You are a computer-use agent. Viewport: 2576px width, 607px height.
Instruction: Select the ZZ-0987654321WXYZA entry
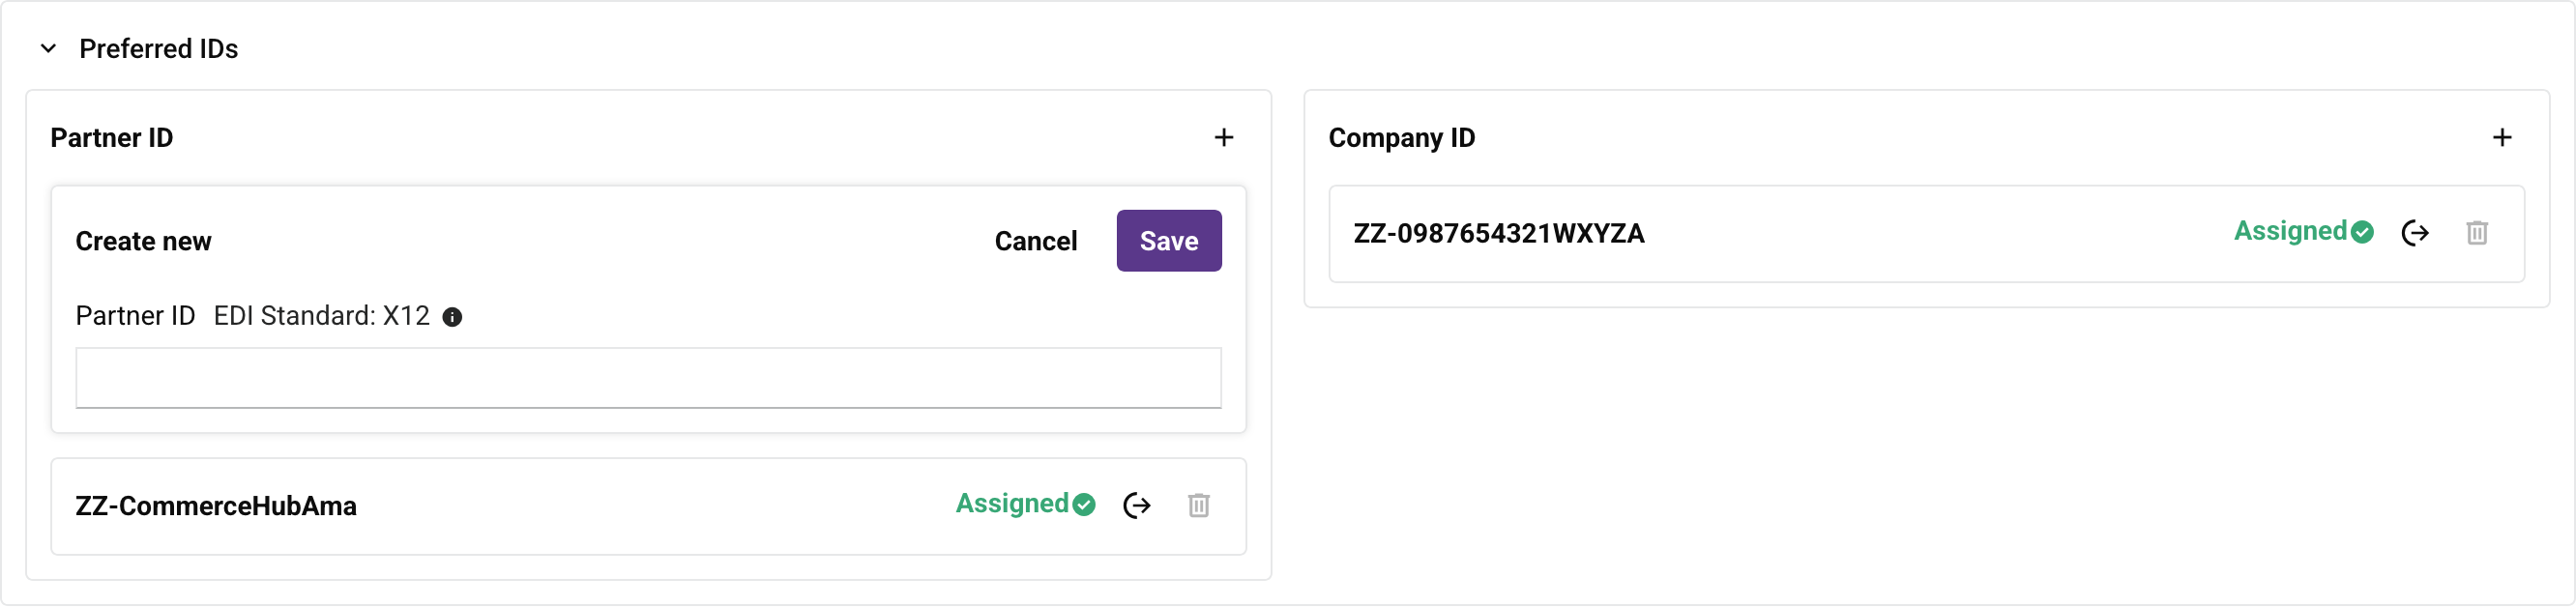coord(1500,234)
